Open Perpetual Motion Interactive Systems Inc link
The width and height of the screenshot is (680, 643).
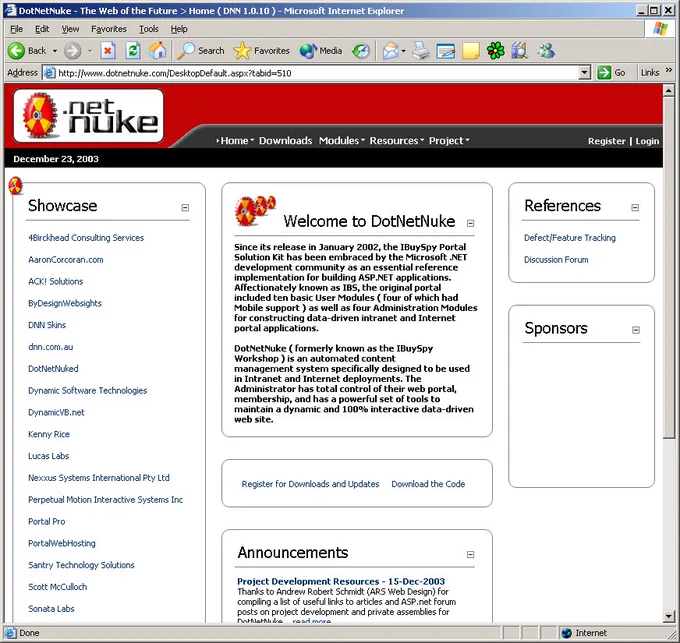pyautogui.click(x=105, y=499)
